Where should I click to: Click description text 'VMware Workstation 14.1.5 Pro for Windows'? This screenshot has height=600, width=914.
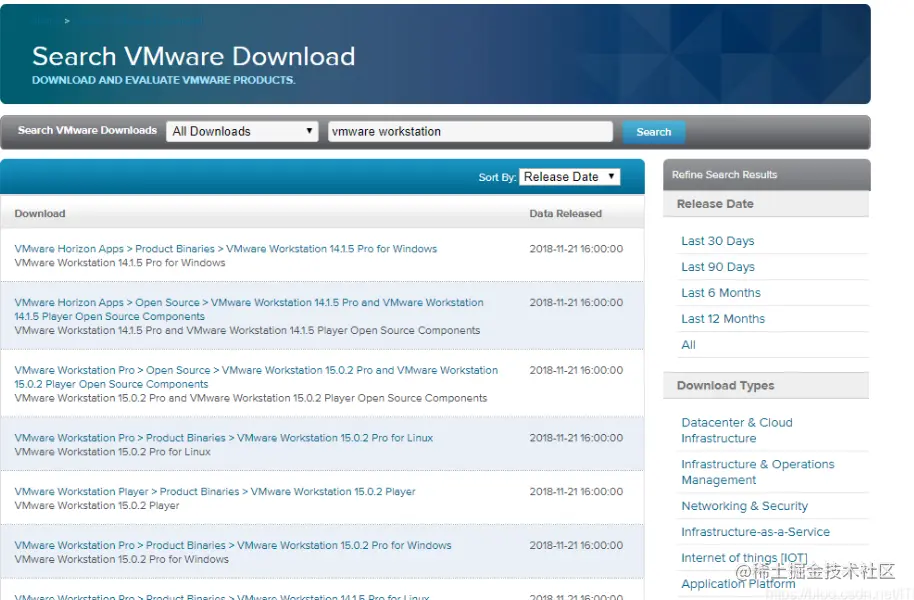119,263
